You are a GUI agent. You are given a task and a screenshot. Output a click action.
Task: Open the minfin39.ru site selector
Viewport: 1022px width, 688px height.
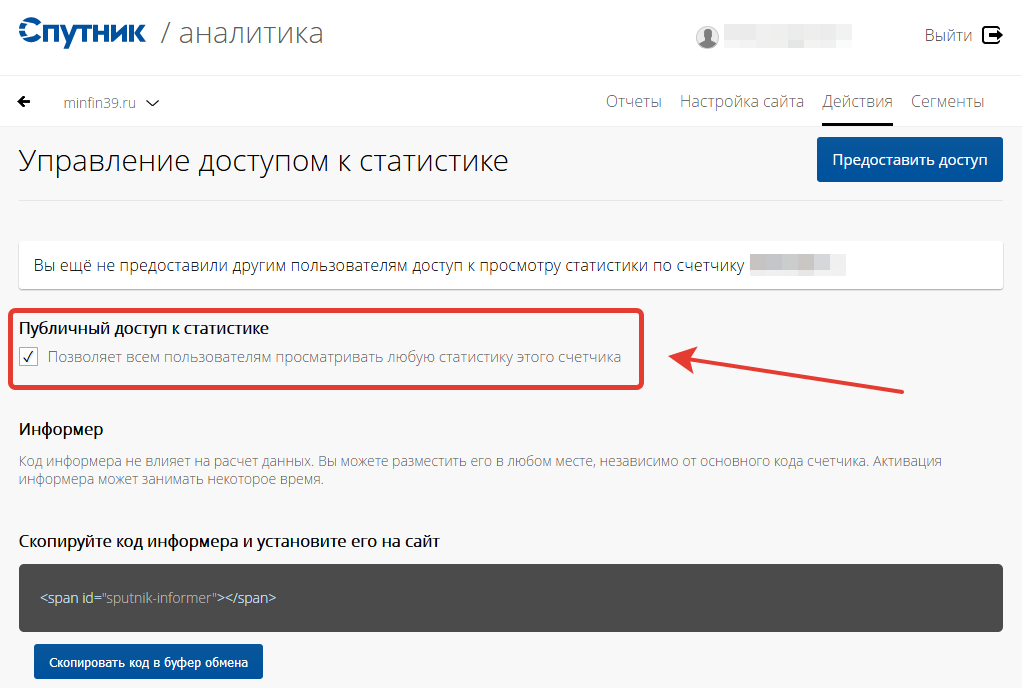99,102
